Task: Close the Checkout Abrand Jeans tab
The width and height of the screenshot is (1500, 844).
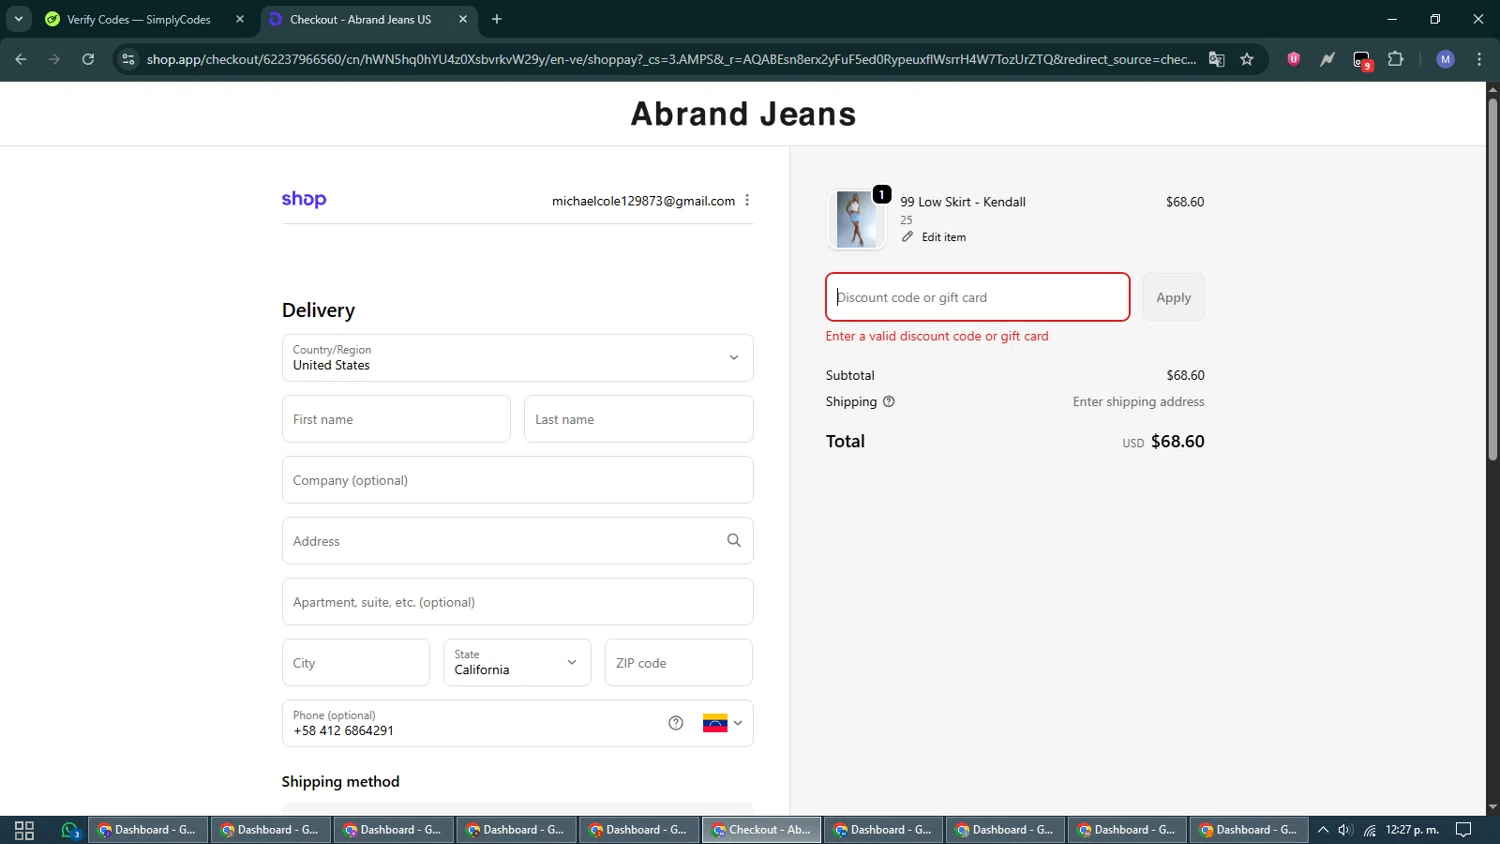Action: pyautogui.click(x=463, y=19)
